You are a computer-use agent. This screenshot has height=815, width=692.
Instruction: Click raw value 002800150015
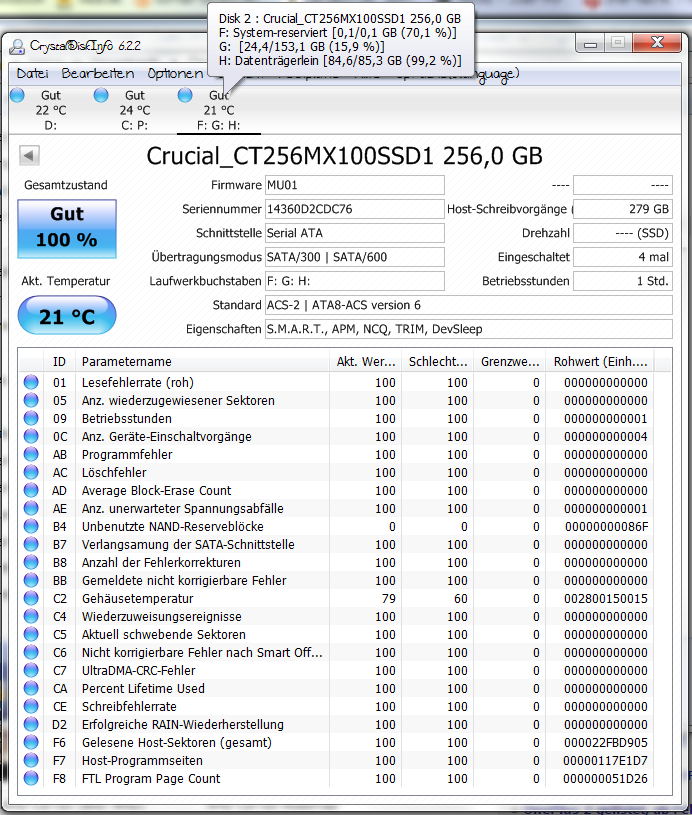click(606, 598)
